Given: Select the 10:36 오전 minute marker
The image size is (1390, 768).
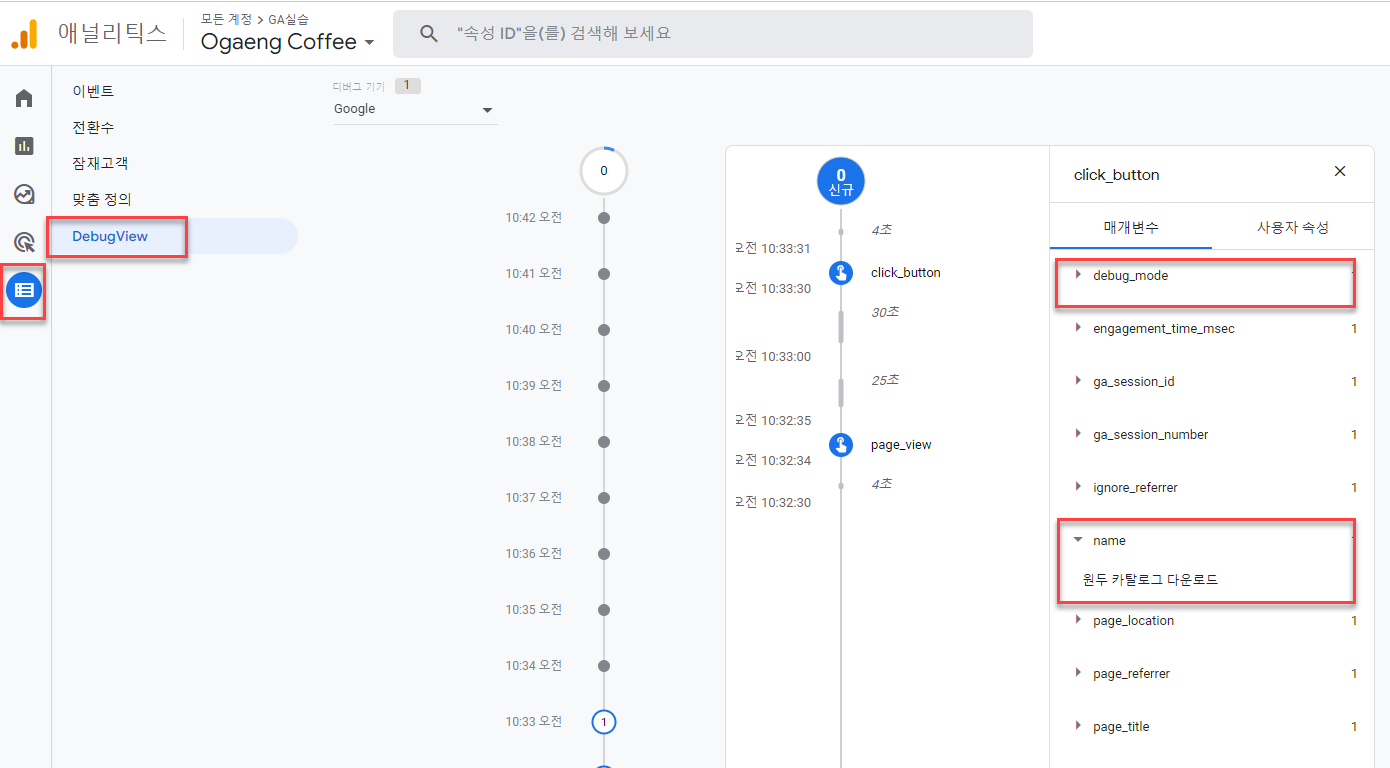Looking at the screenshot, I should [603, 553].
